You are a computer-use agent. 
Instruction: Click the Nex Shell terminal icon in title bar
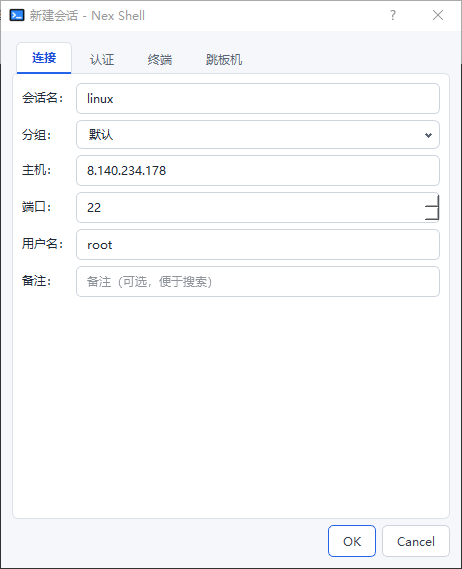17,16
